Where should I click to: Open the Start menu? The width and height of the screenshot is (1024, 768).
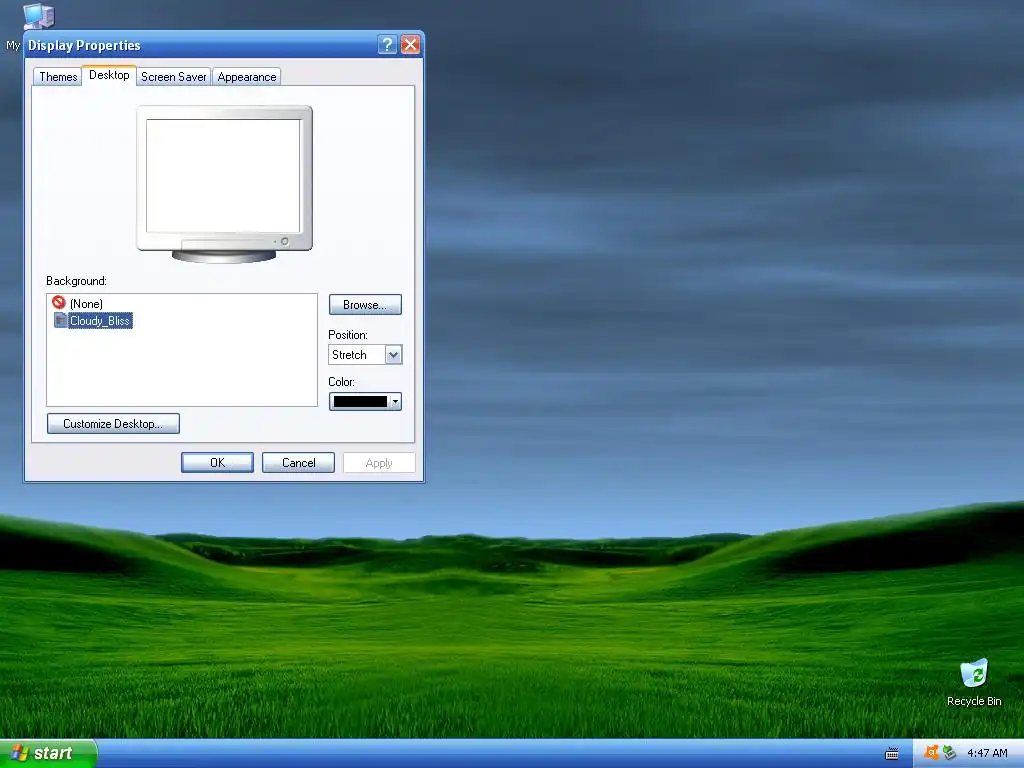(48, 753)
